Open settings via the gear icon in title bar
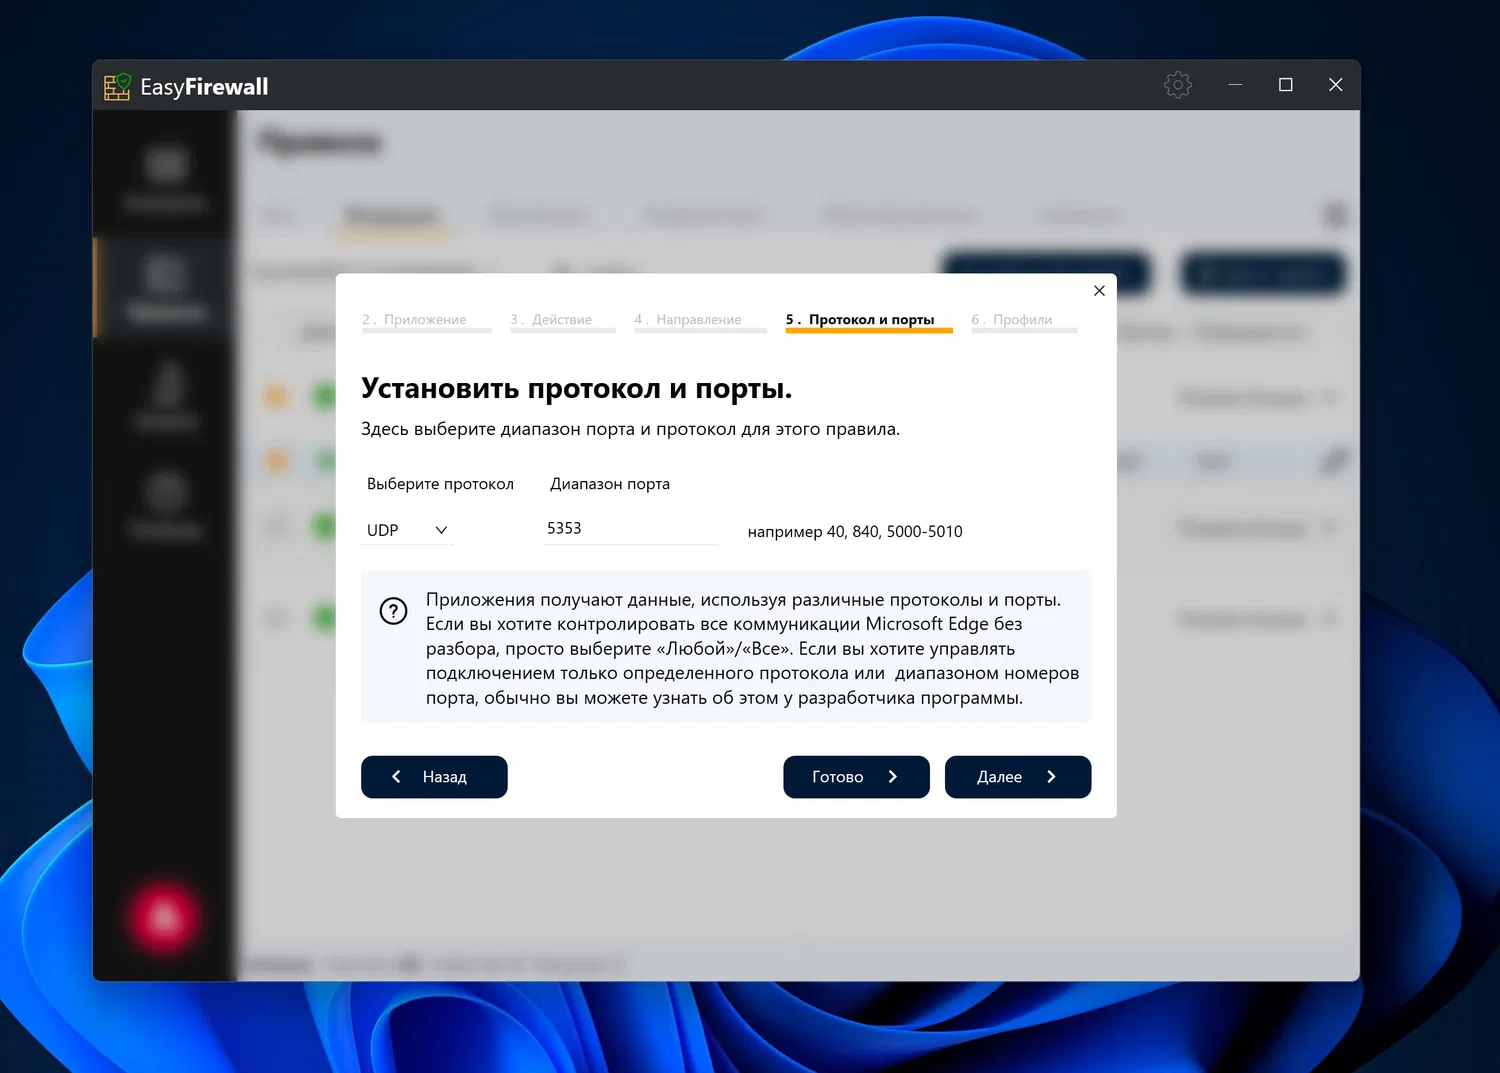The width and height of the screenshot is (1500, 1073). click(x=1178, y=85)
